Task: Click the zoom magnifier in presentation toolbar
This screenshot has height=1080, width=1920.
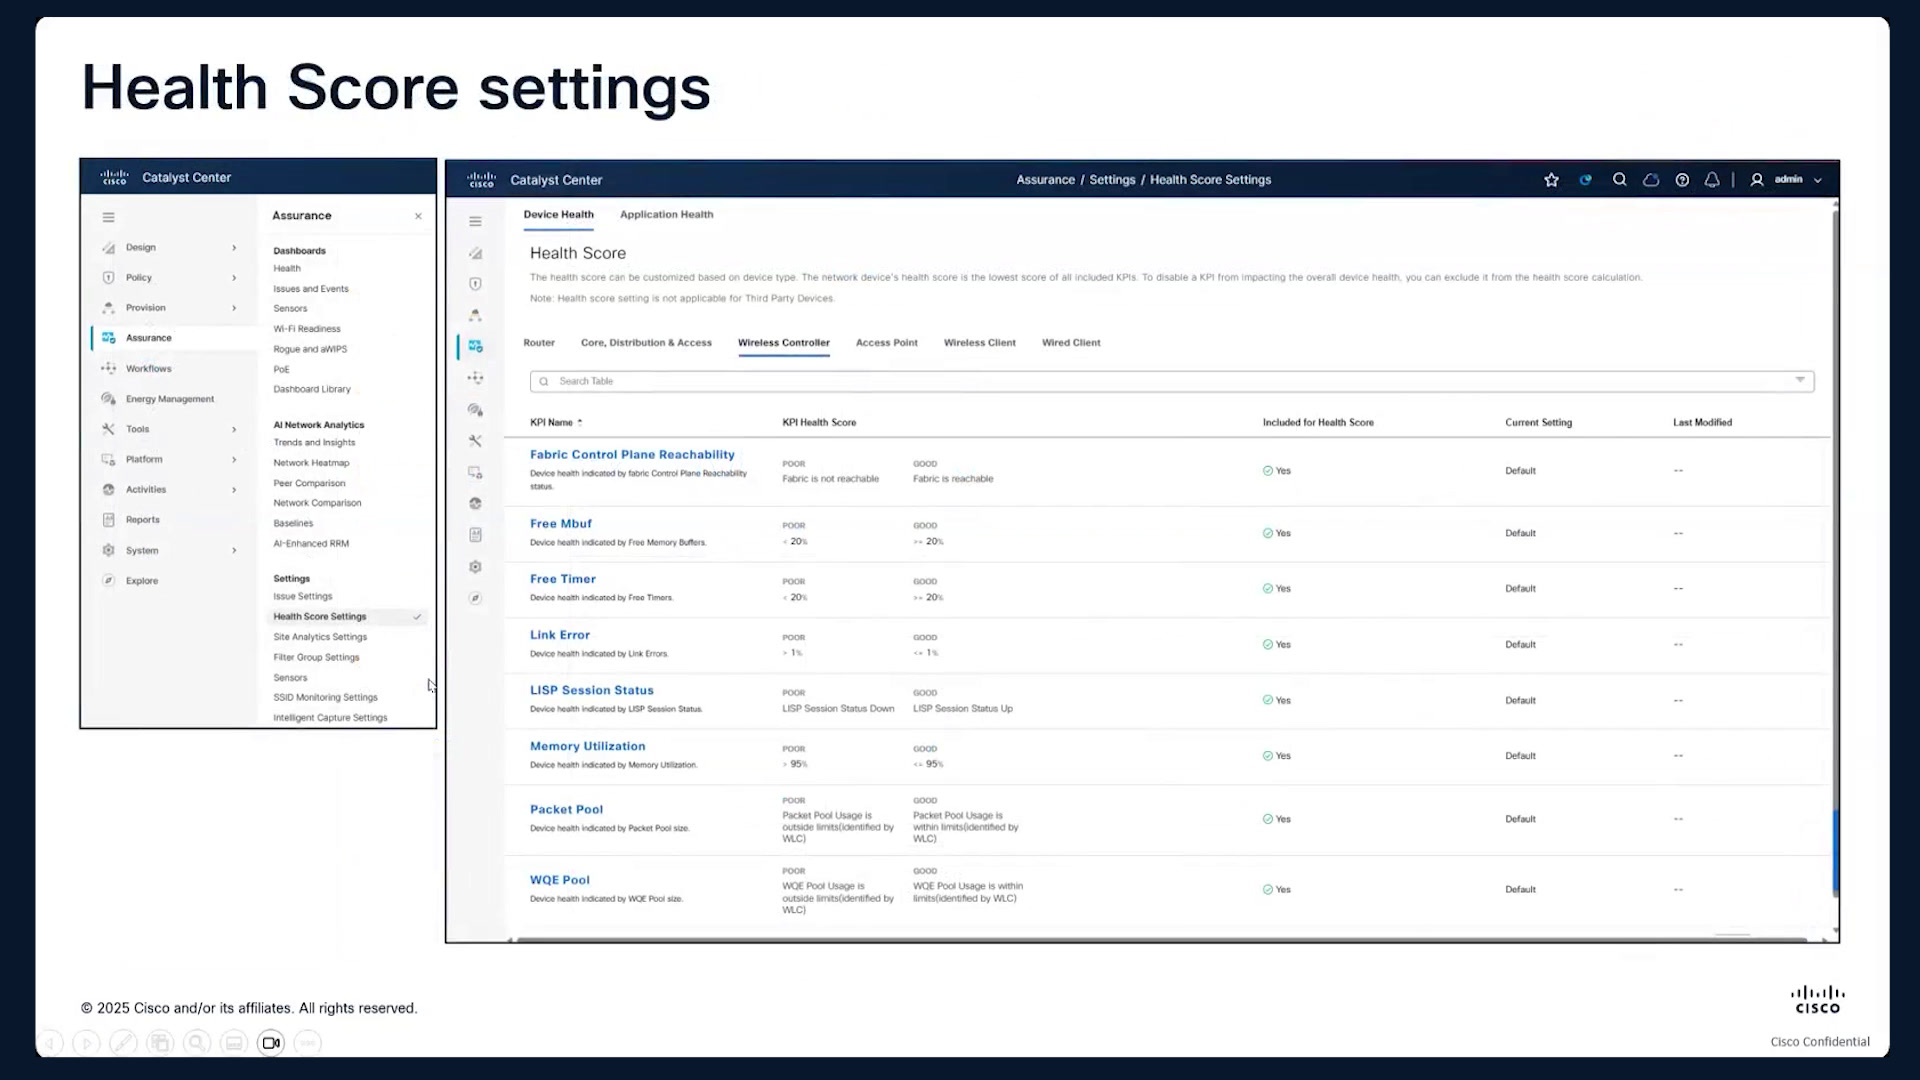Action: click(x=197, y=1043)
